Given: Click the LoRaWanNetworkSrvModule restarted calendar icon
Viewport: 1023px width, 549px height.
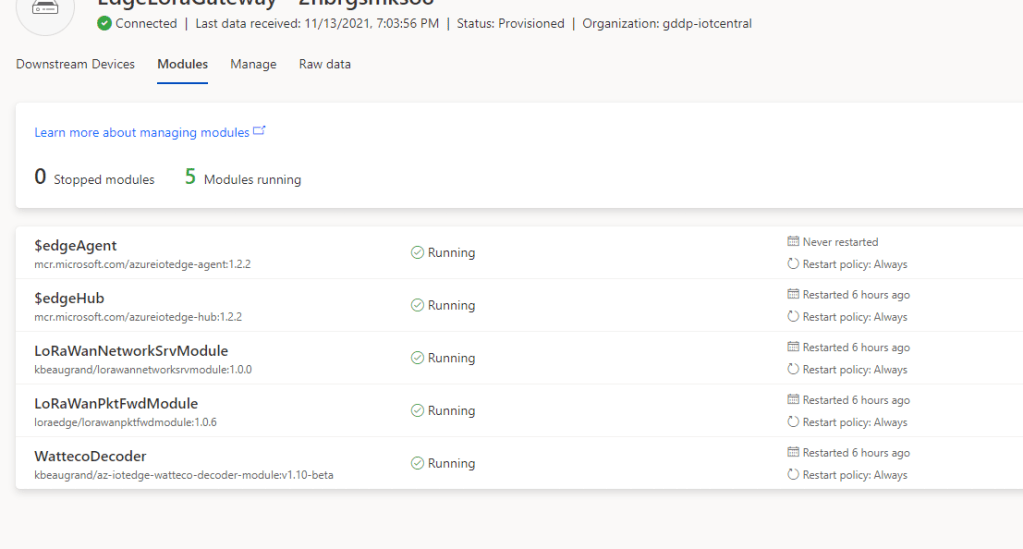Looking at the screenshot, I should [793, 347].
